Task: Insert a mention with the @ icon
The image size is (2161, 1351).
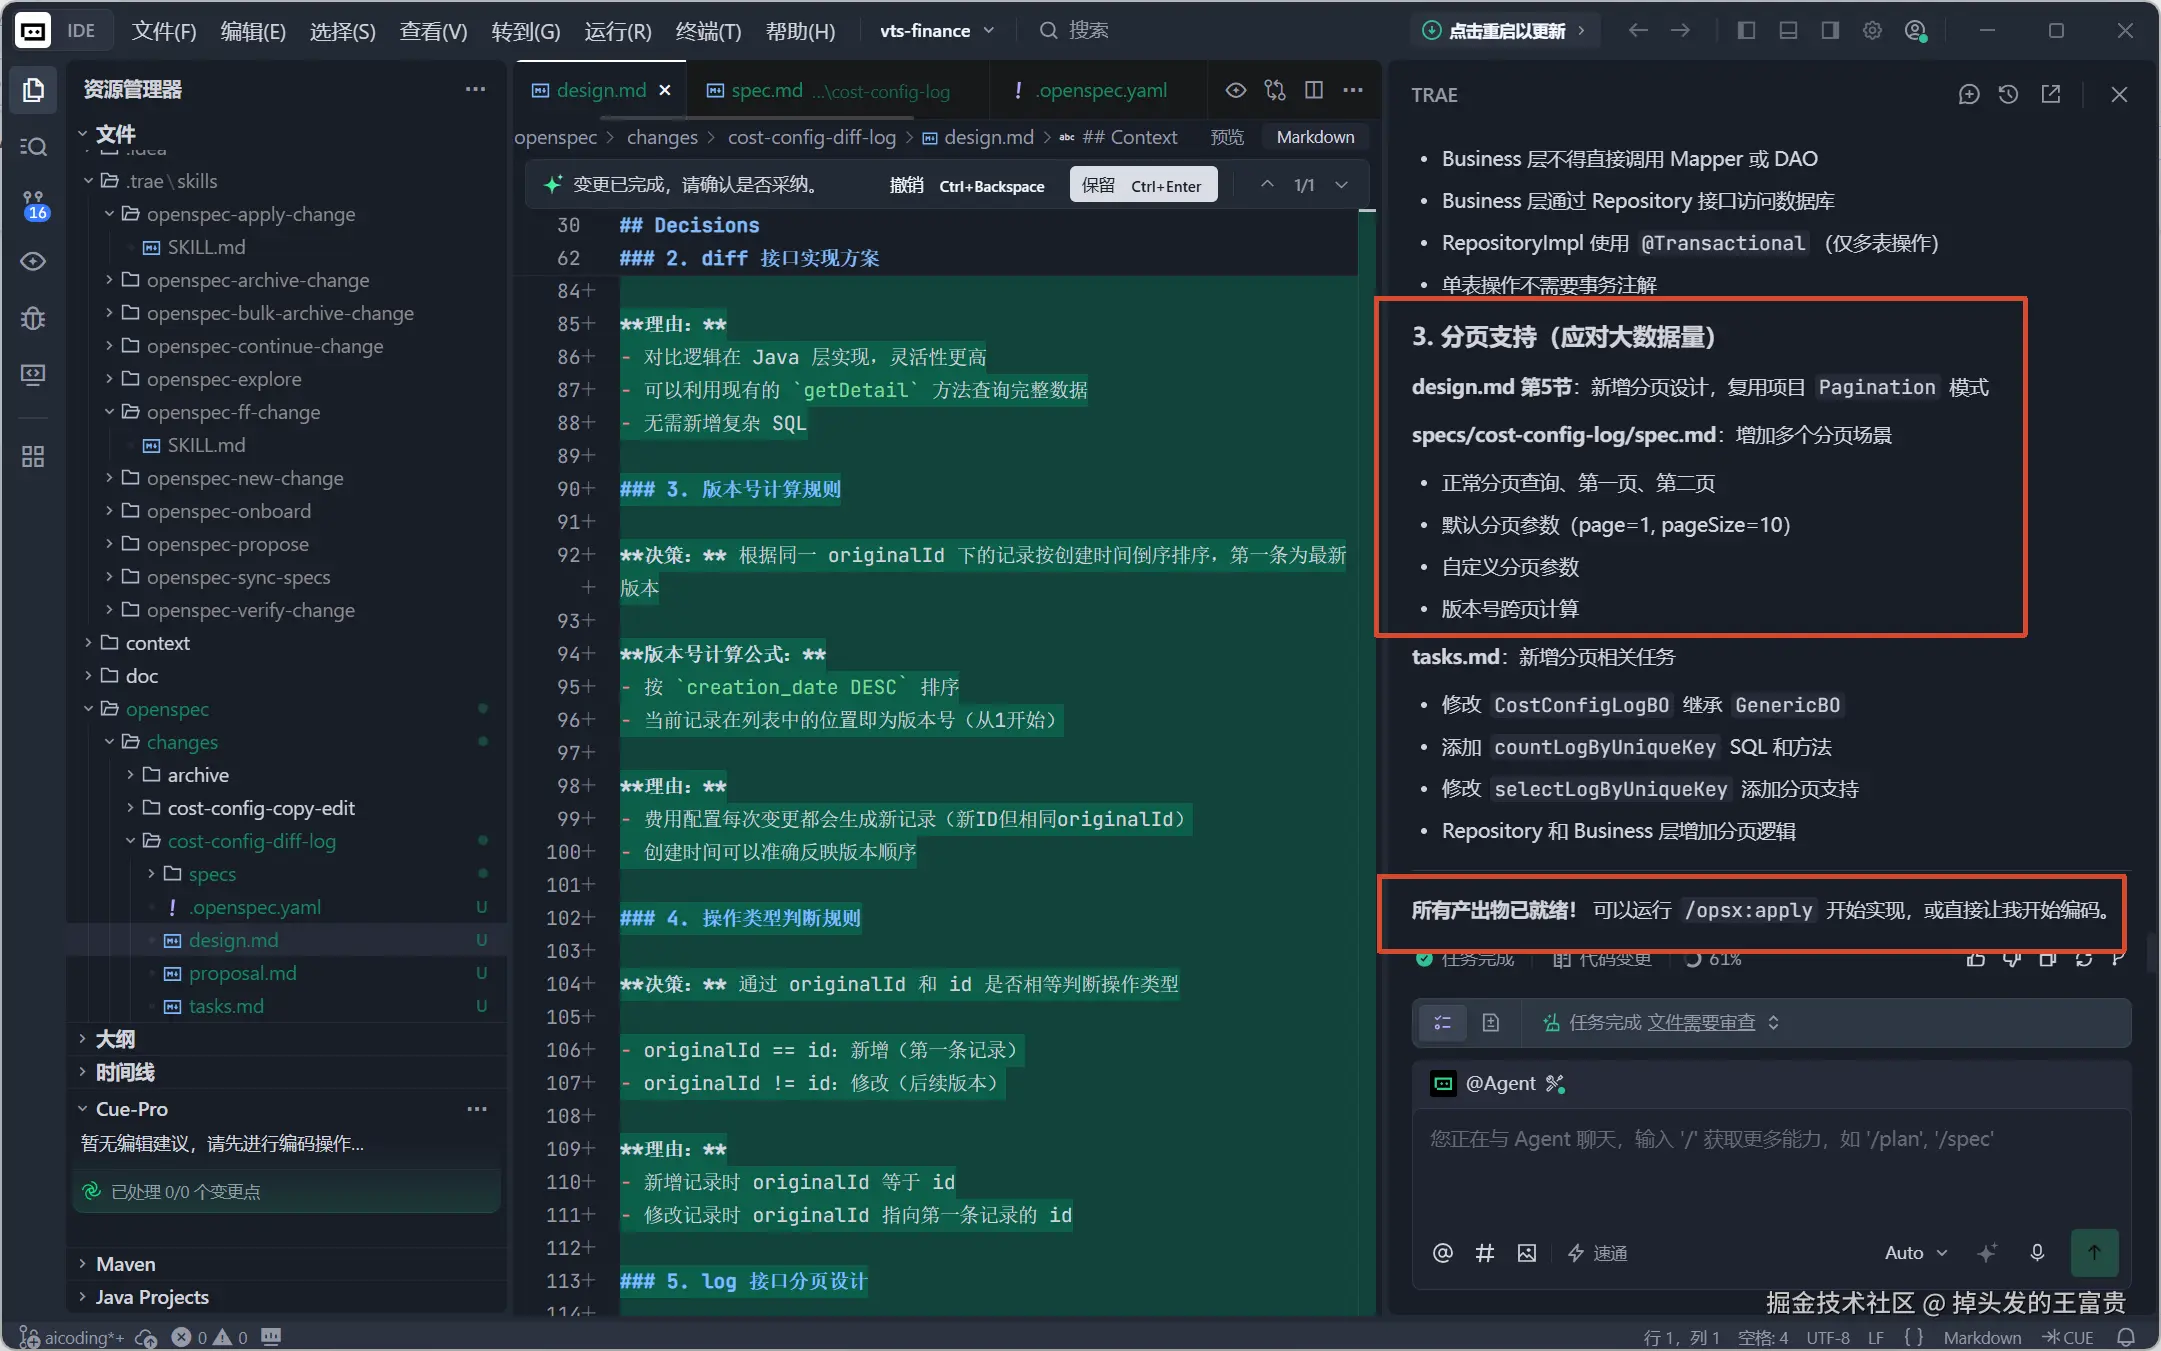Action: pyautogui.click(x=1442, y=1253)
